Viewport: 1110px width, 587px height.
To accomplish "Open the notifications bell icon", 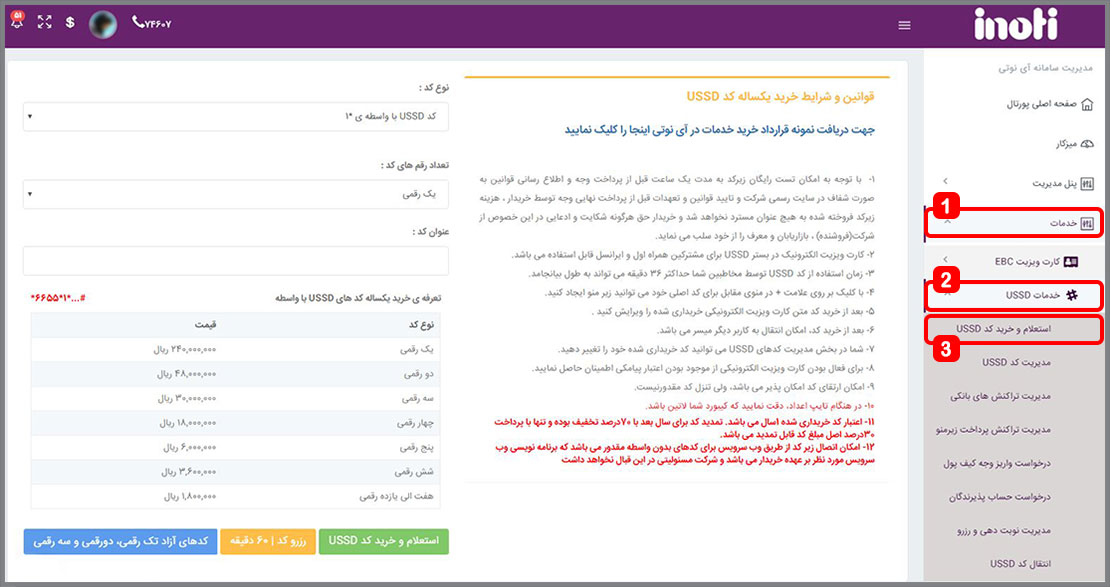I will (17, 22).
